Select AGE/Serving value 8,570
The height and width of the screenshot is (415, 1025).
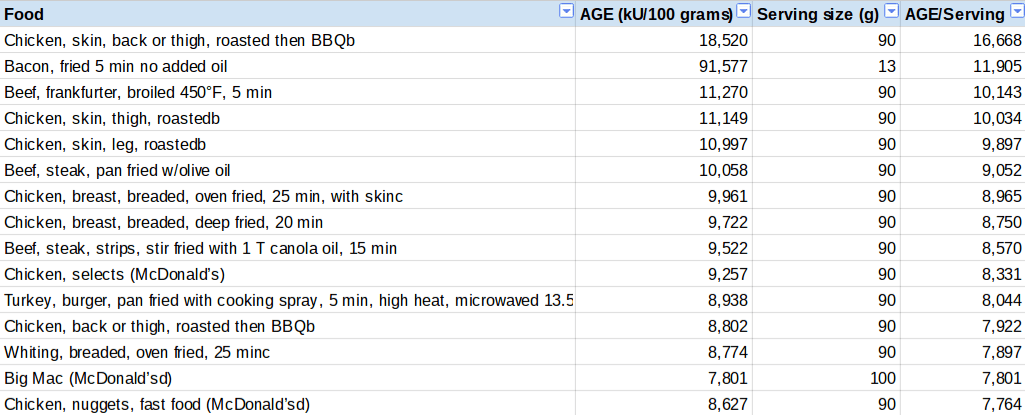[x=962, y=248]
